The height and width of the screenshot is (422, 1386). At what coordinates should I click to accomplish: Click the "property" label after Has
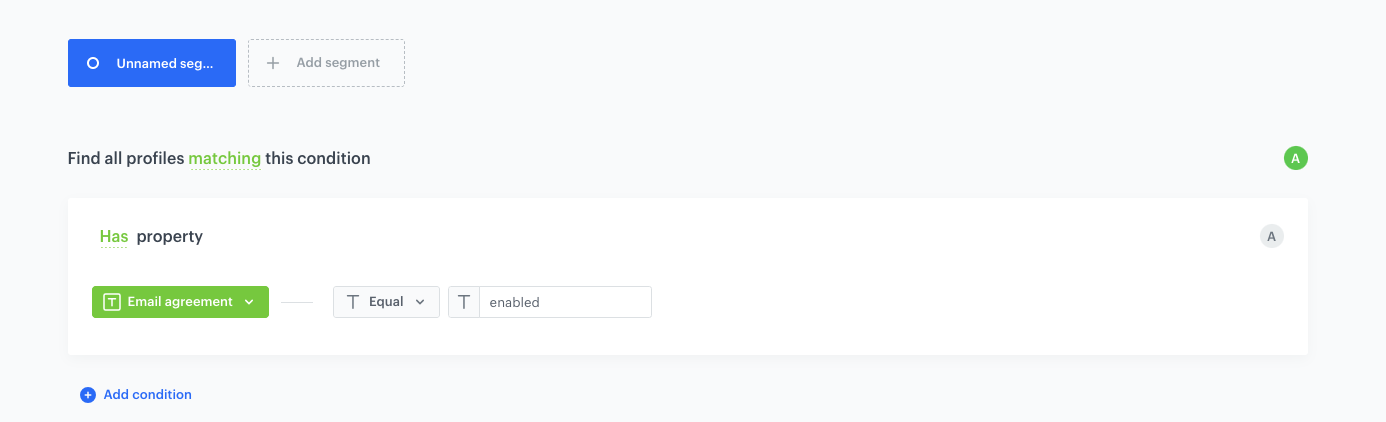pyautogui.click(x=170, y=237)
